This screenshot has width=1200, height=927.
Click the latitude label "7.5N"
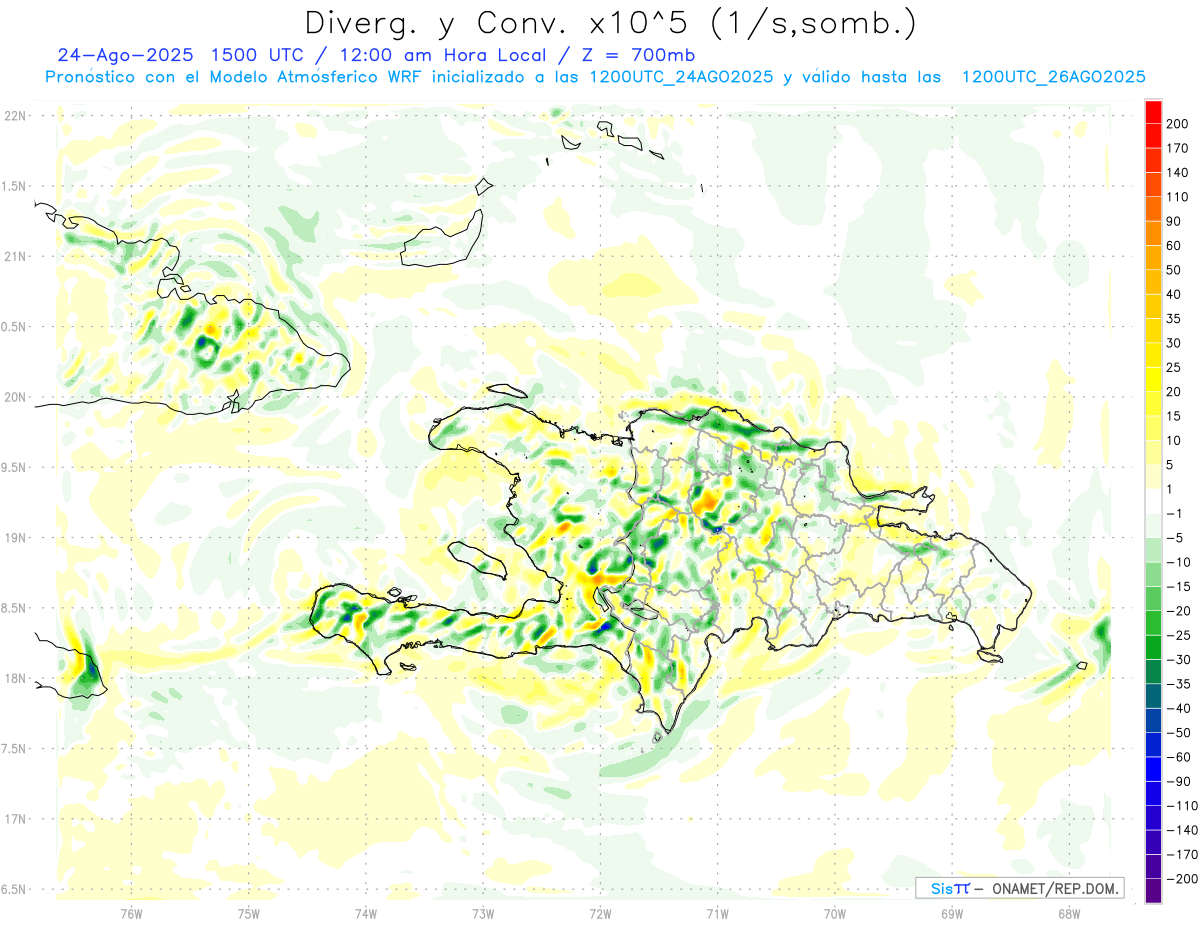point(13,749)
